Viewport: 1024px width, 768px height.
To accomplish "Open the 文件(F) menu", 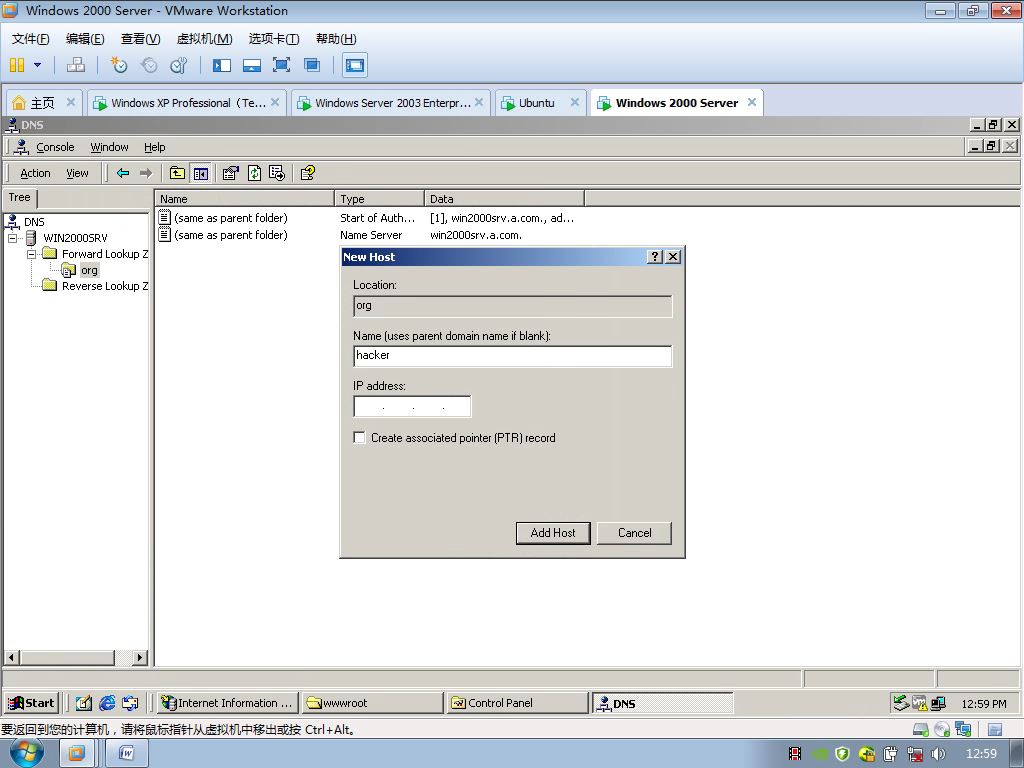I will [x=30, y=39].
